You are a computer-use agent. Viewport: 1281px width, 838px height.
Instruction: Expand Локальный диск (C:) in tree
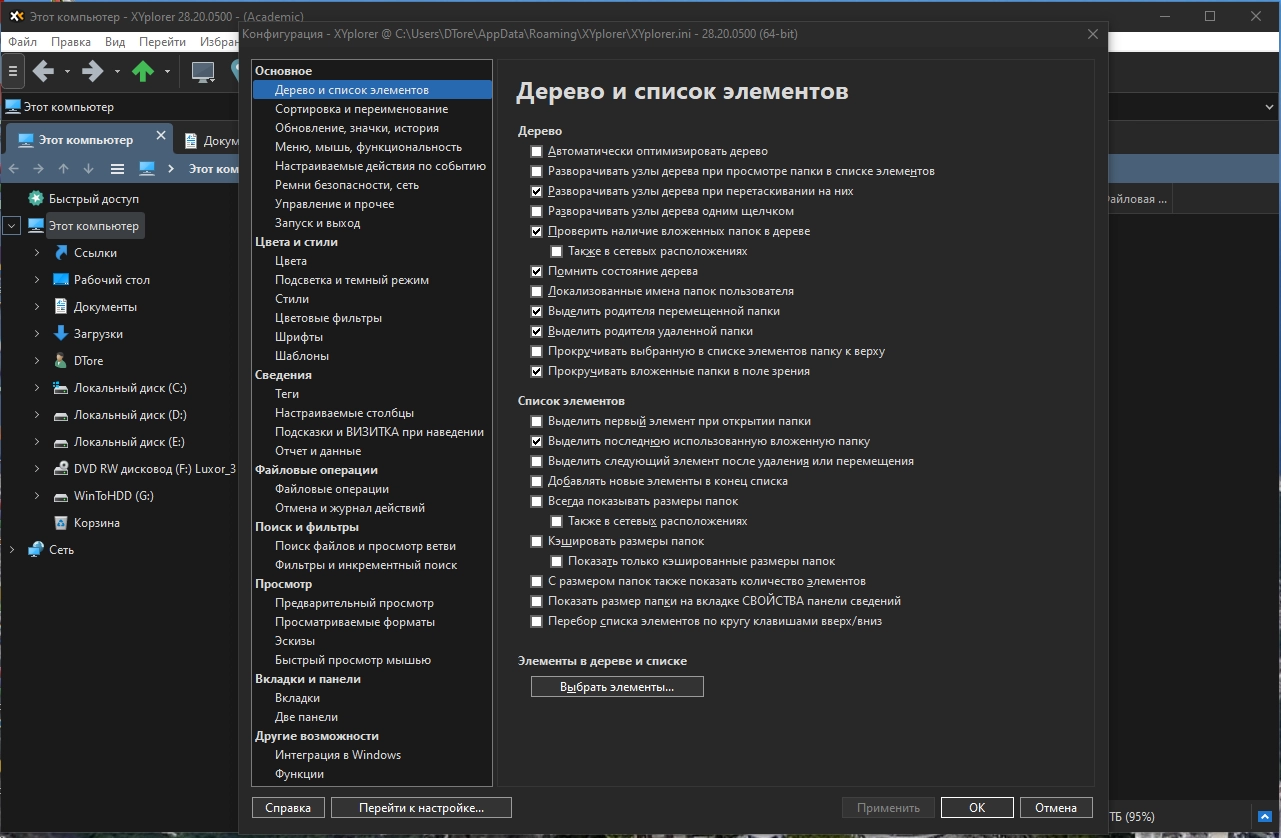(37, 388)
